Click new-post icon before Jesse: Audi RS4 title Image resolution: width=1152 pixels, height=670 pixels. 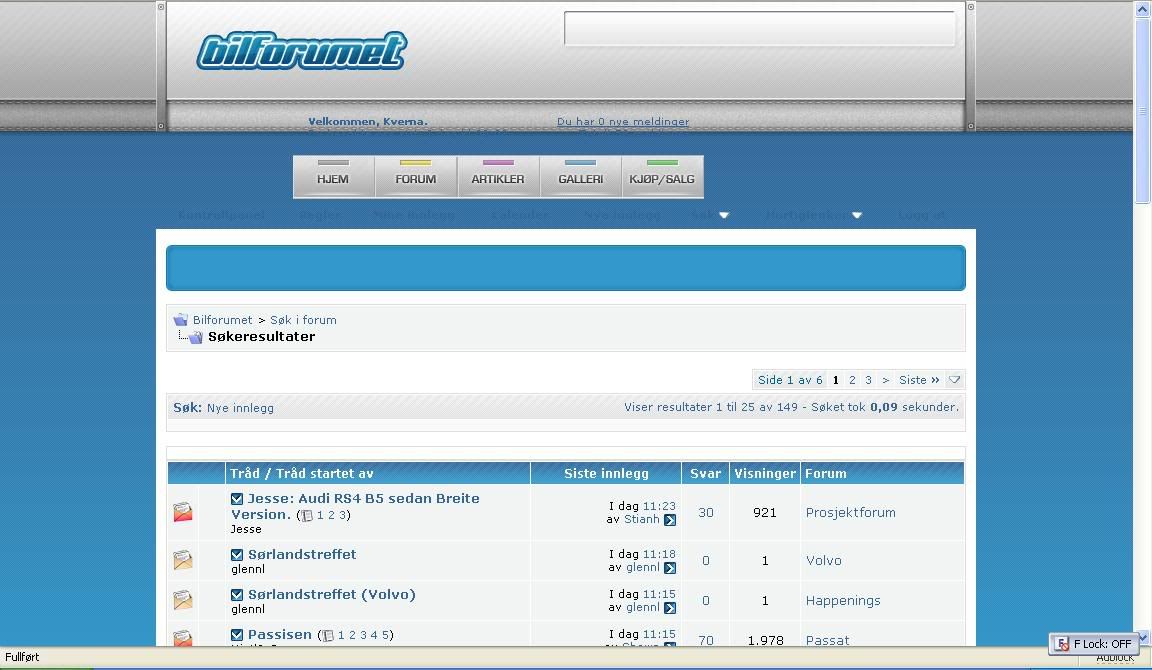click(237, 499)
